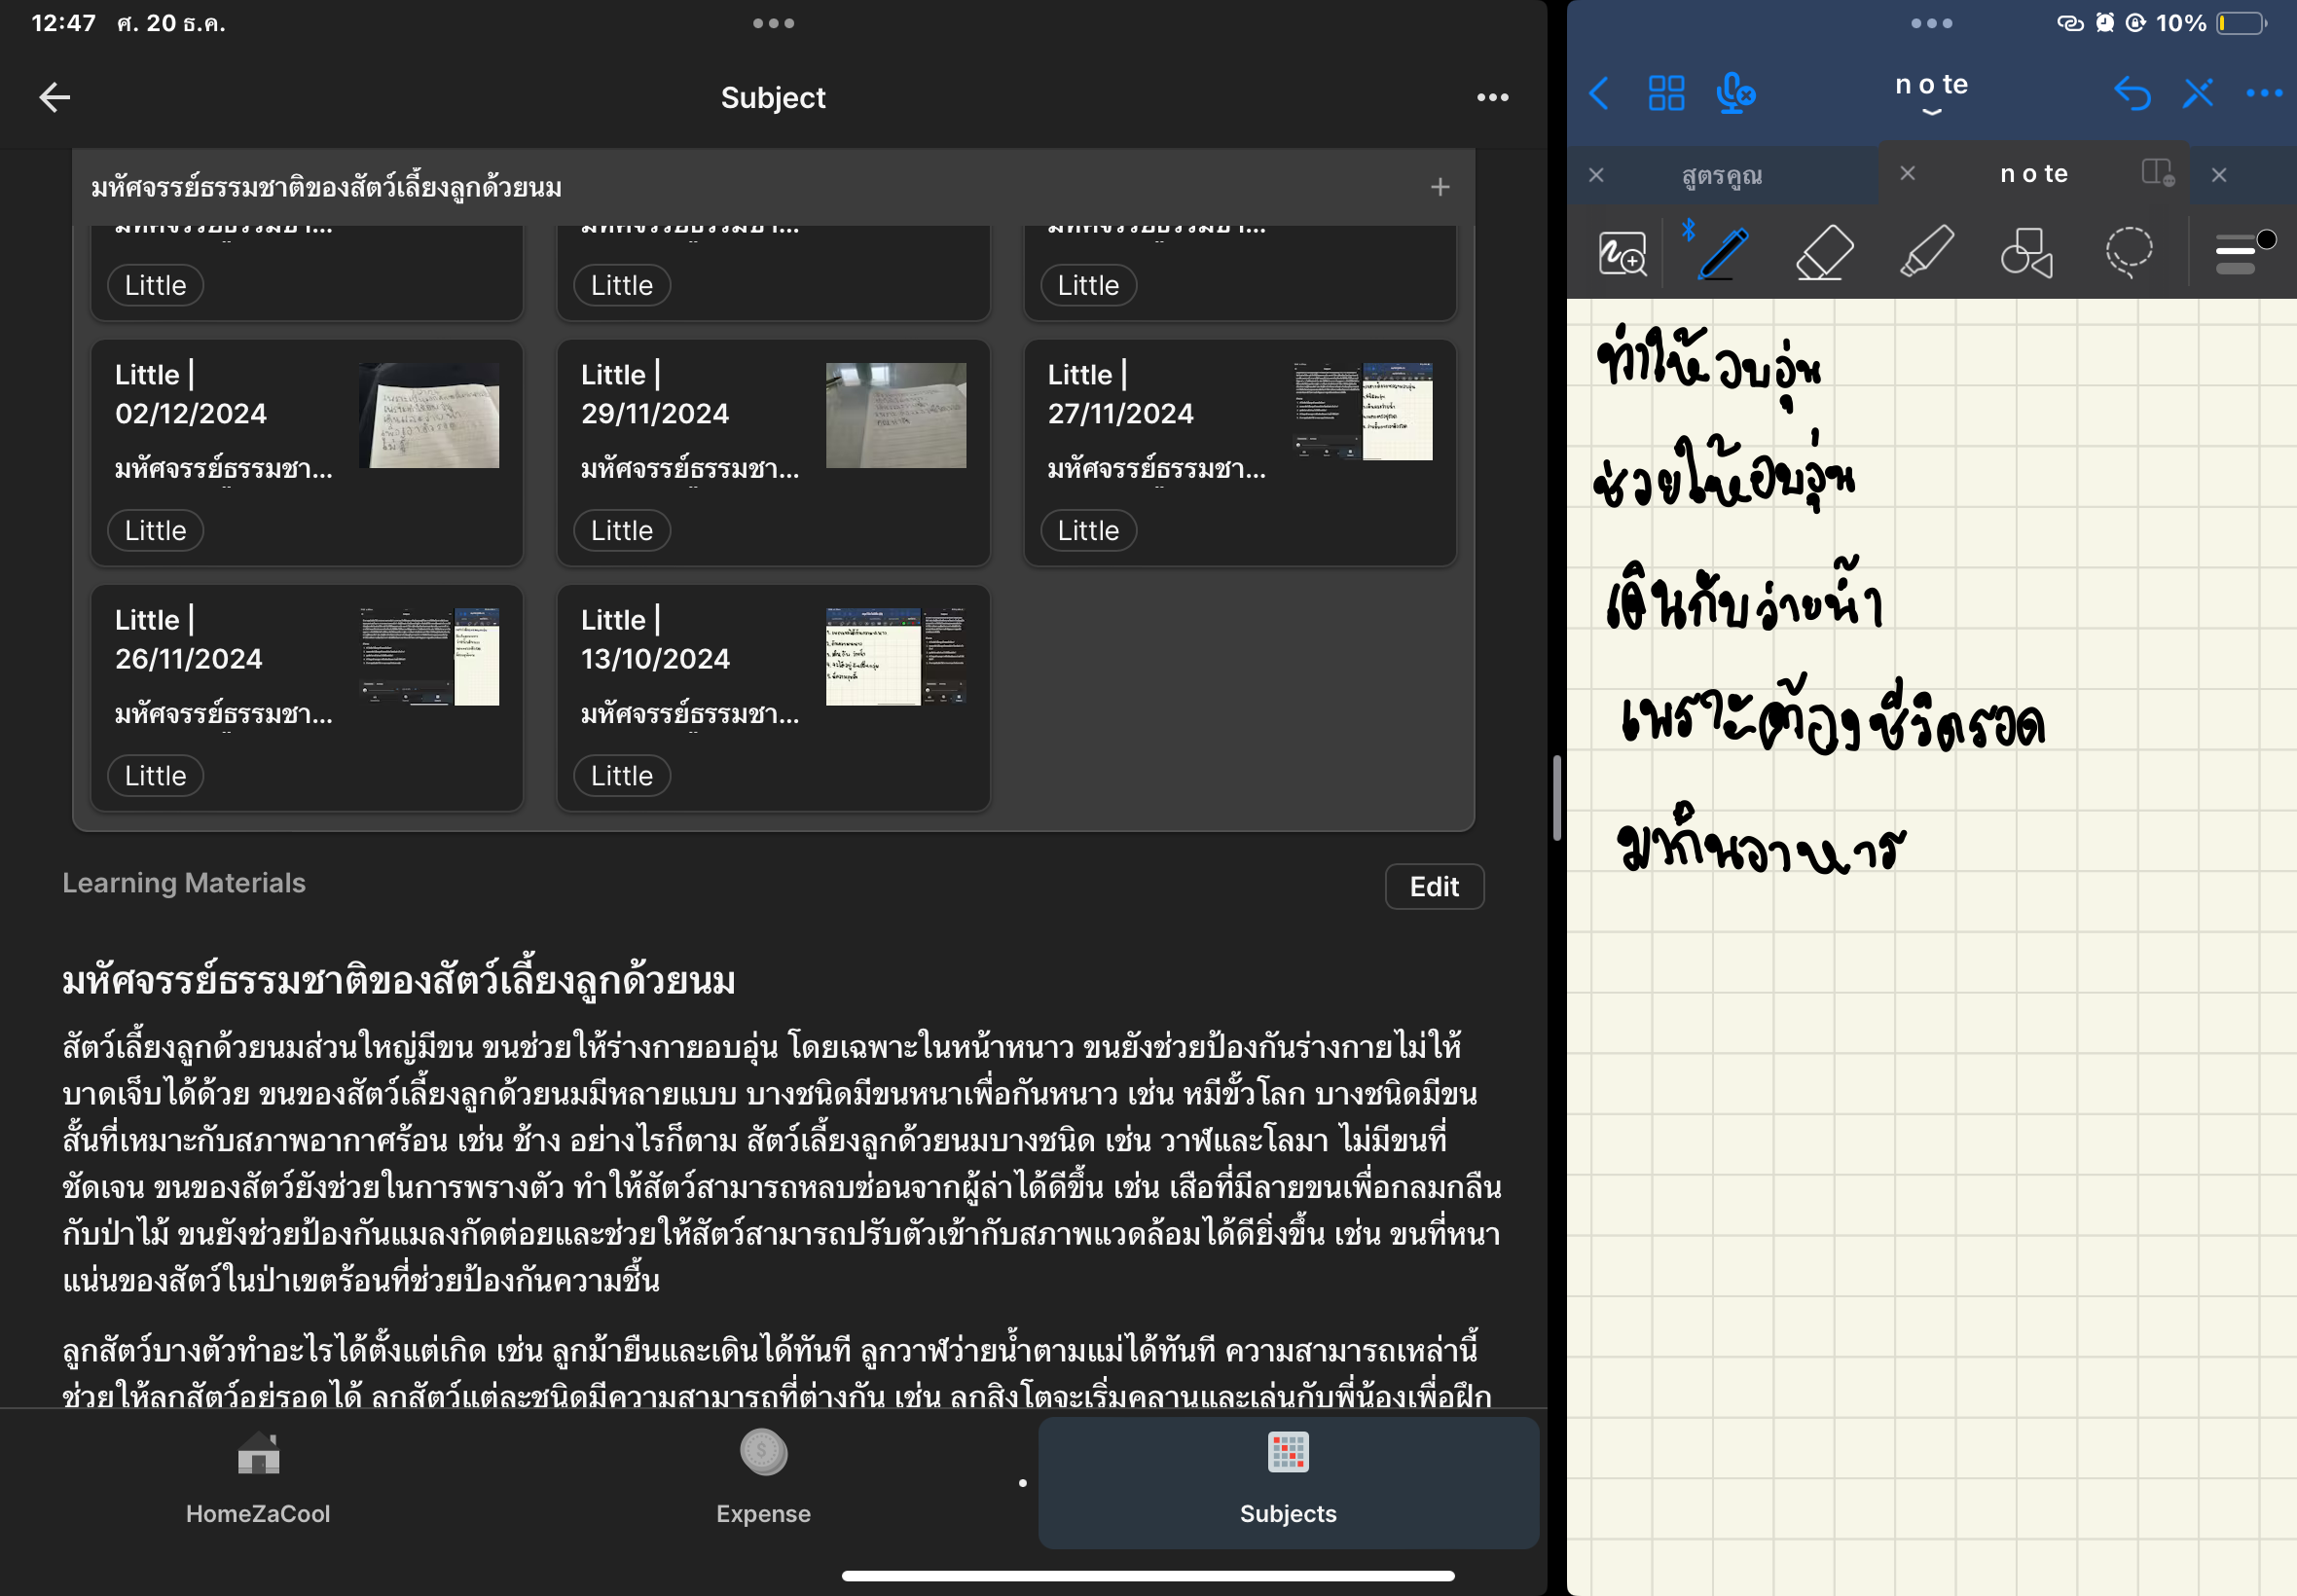
Task: Go back with the left arrow
Action: click(x=54, y=97)
